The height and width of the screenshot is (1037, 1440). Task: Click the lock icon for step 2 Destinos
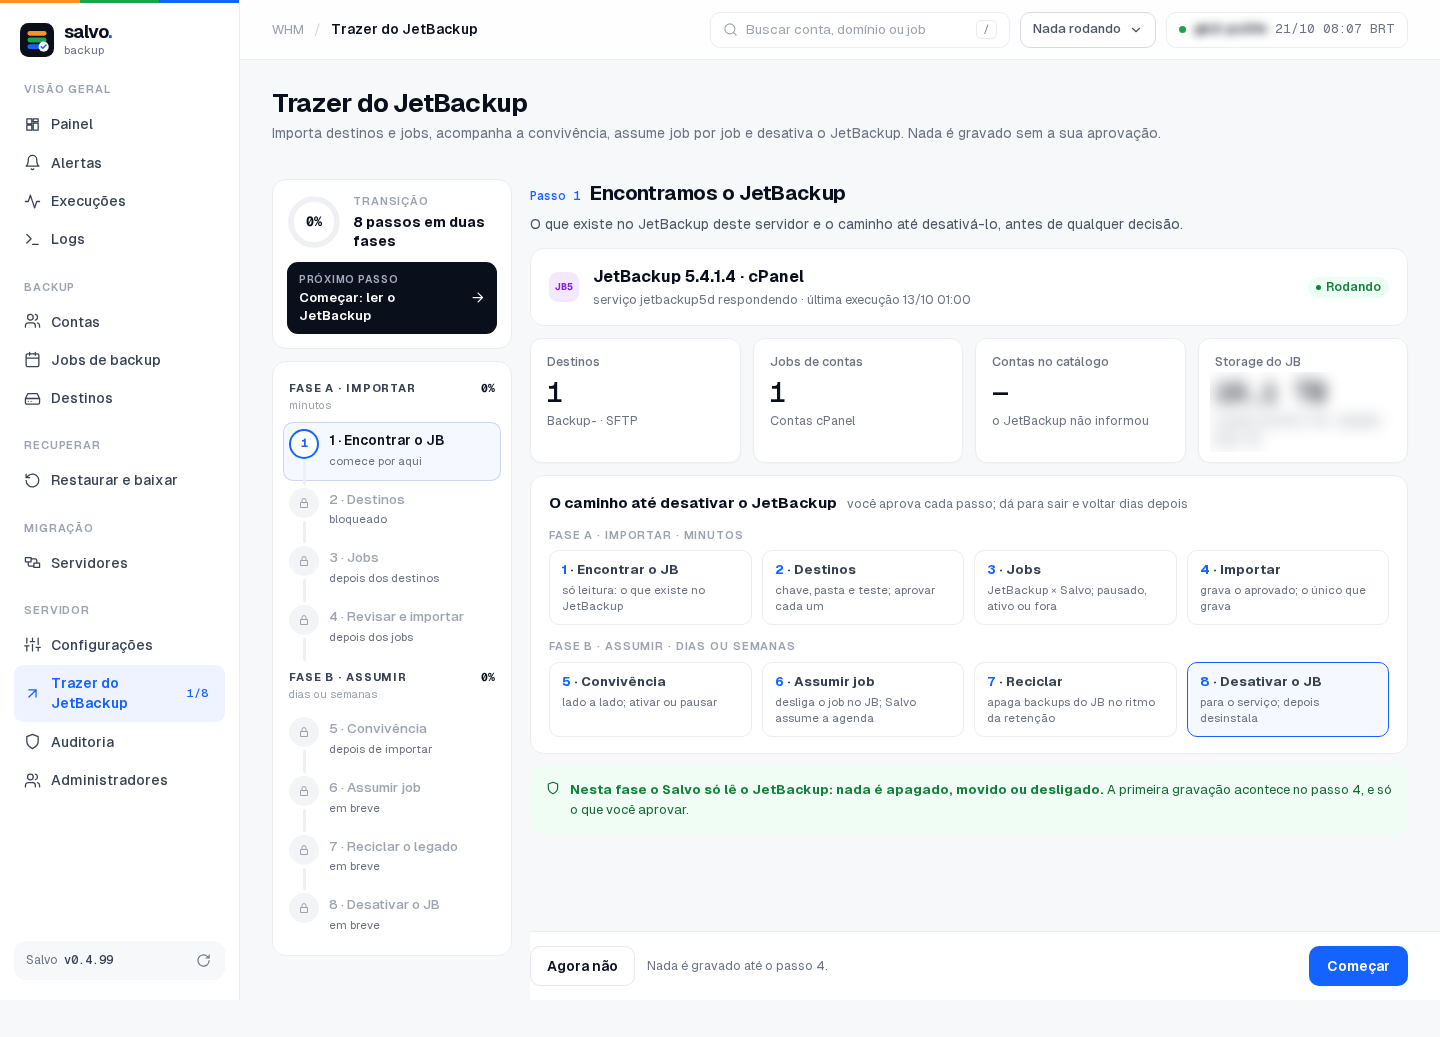pyautogui.click(x=304, y=503)
